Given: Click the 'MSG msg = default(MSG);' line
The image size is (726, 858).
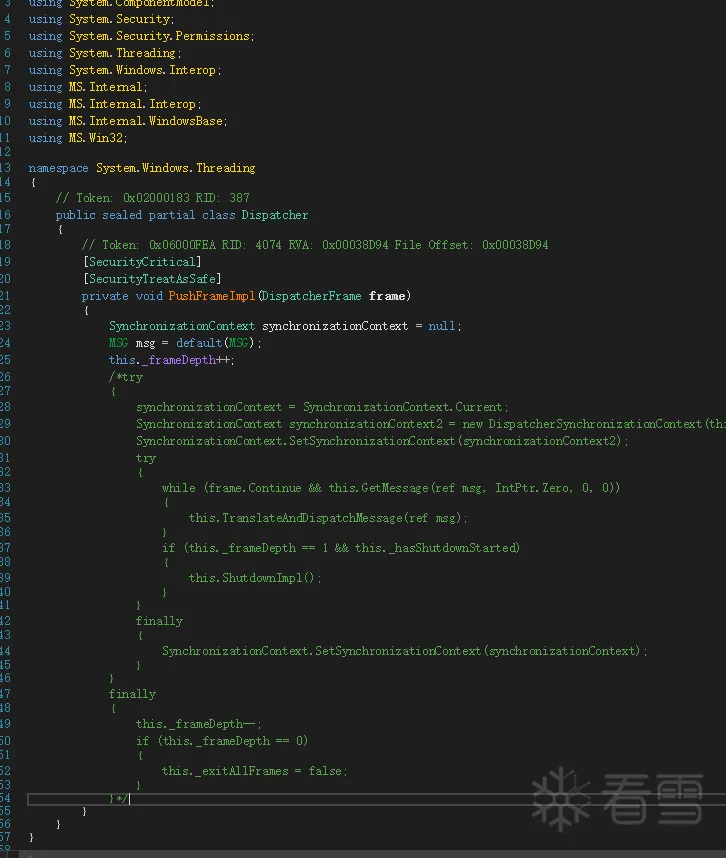Looking at the screenshot, I should (x=185, y=343).
